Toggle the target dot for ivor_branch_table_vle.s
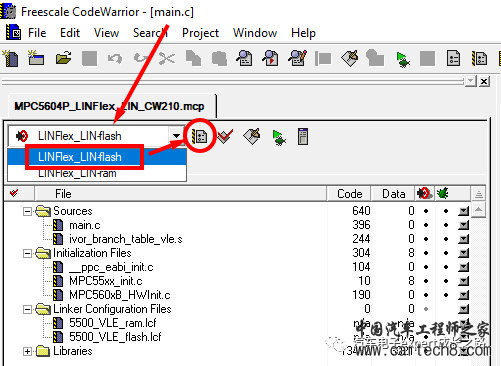Screen dimensions: 501x366 (426, 239)
